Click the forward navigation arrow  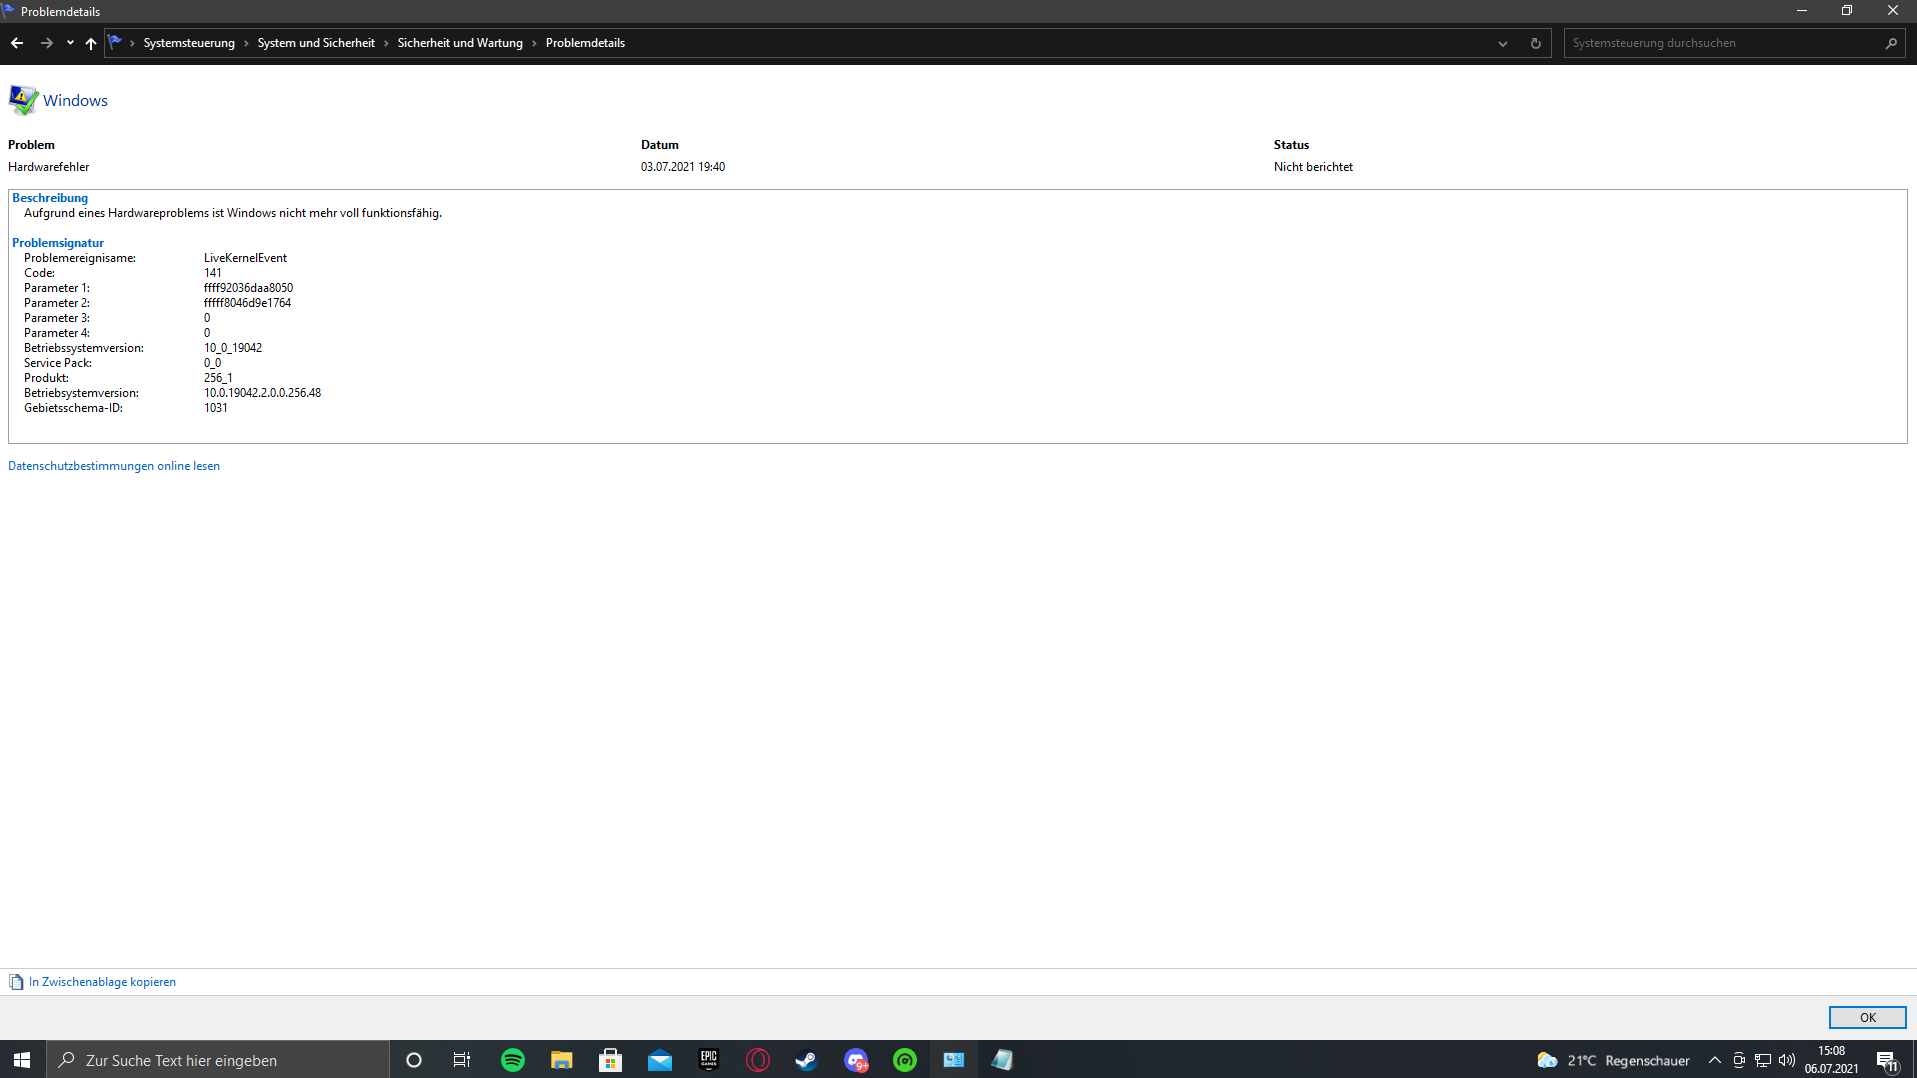[x=46, y=43]
